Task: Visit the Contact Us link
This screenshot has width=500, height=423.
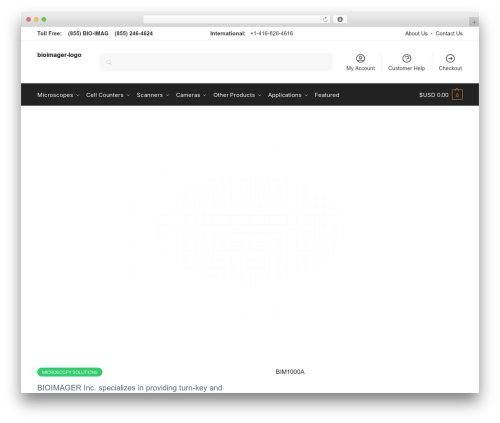Action: point(449,33)
